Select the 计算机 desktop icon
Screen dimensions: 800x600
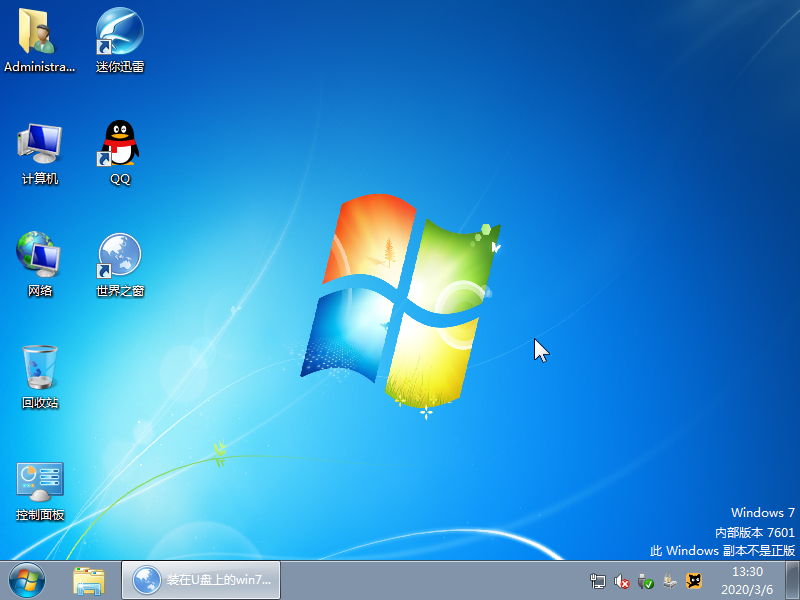pyautogui.click(x=40, y=144)
